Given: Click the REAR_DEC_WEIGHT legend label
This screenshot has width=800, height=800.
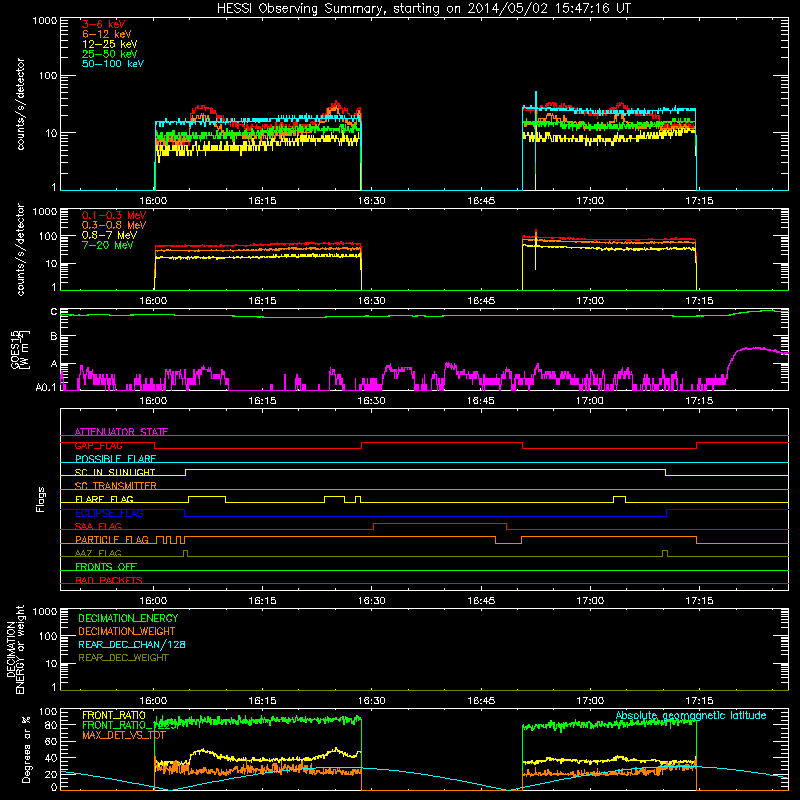Looking at the screenshot, I should (123, 658).
